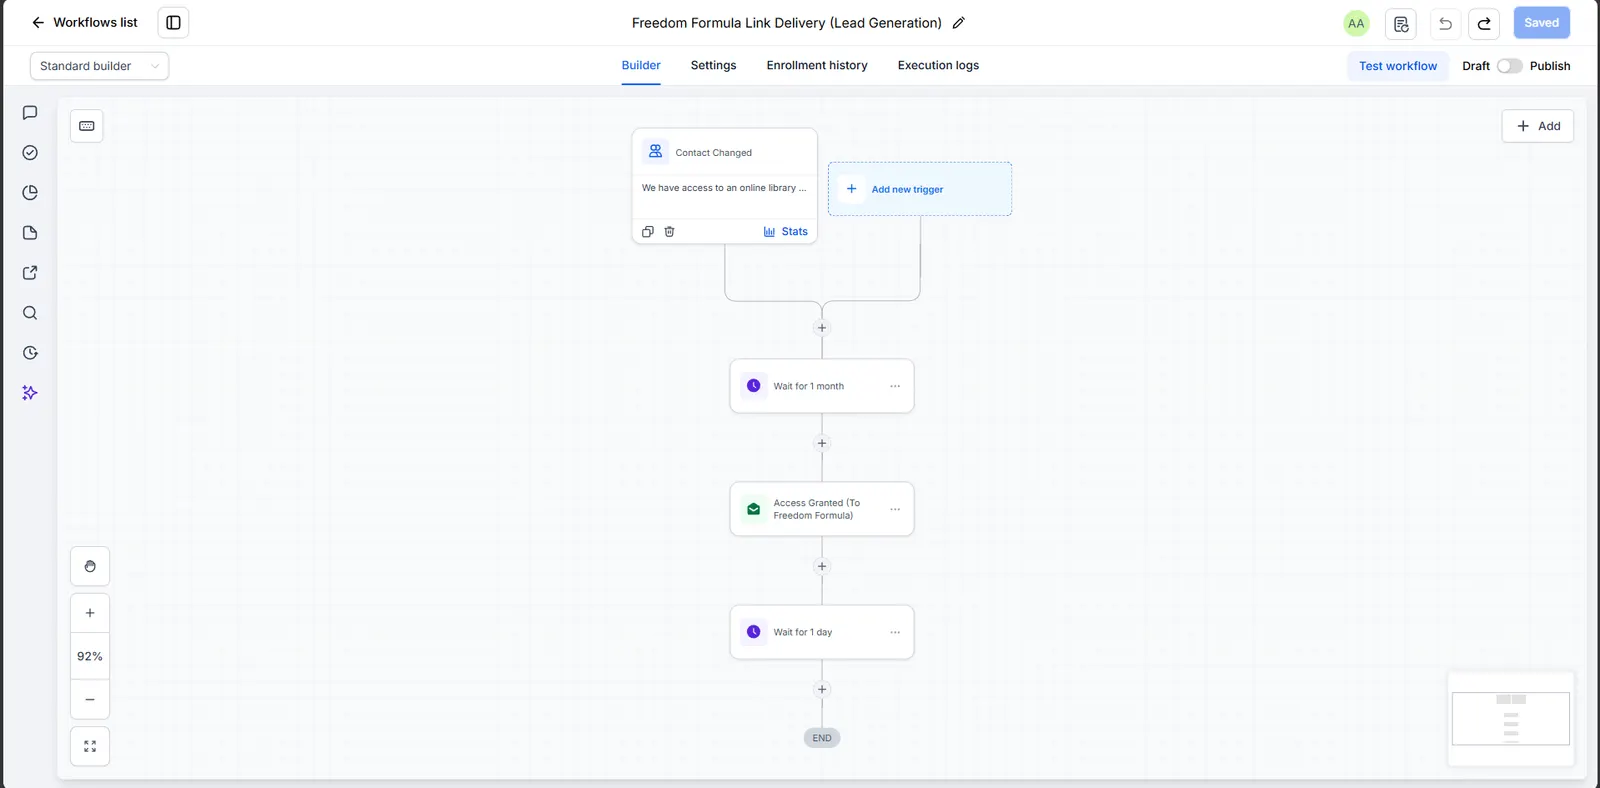Screen dimensions: 1600x788
Task: Add step below Access Granted step
Action: (822, 566)
